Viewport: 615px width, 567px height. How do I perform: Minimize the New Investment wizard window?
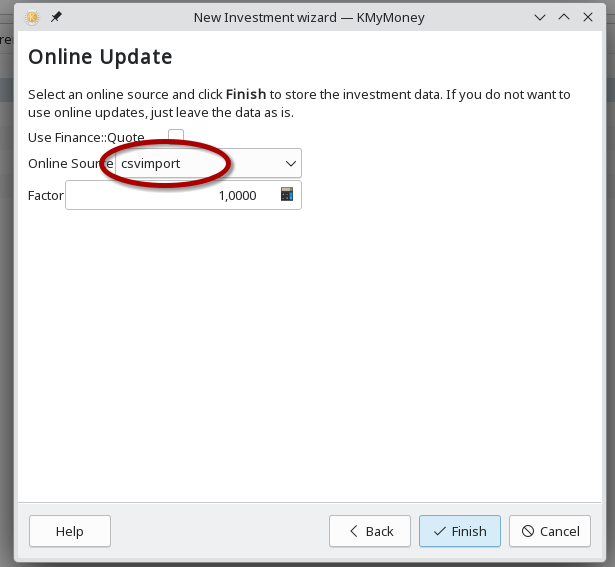coord(540,17)
